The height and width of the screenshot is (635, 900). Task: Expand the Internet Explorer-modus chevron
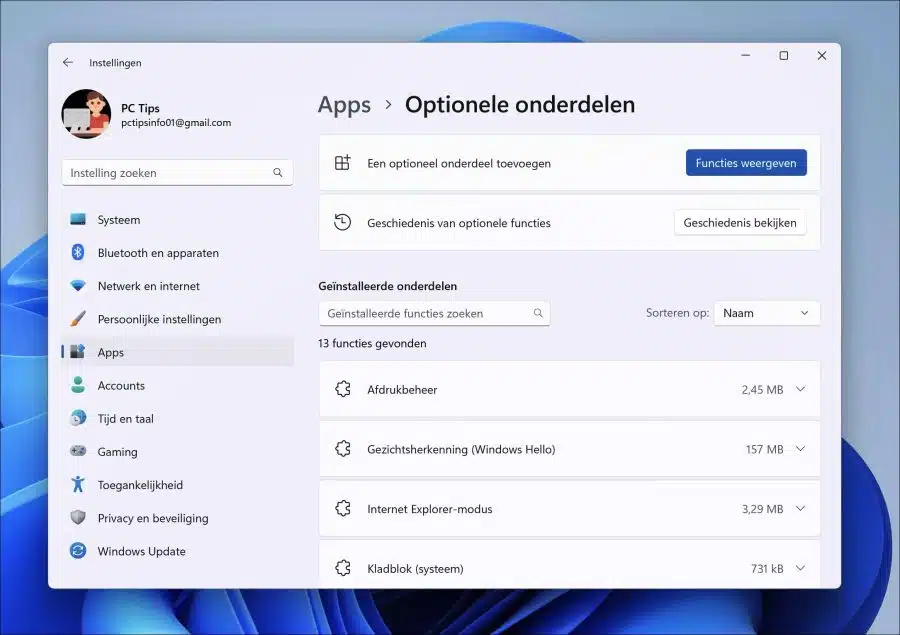pos(801,509)
